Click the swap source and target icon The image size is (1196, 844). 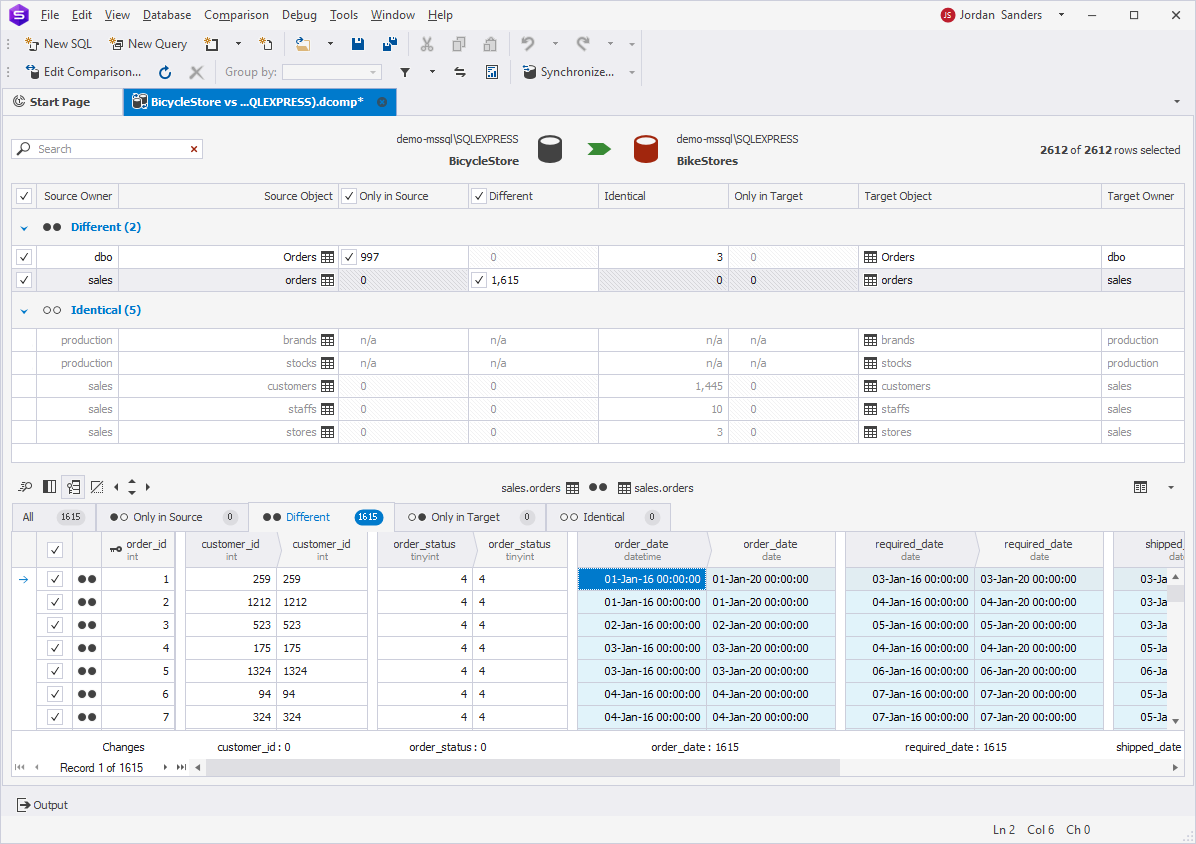(460, 72)
